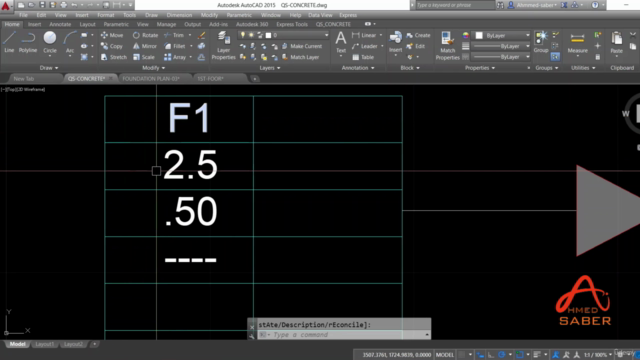Toggle MODEL space button in status bar
This screenshot has width=640, height=360.
coord(444,355)
